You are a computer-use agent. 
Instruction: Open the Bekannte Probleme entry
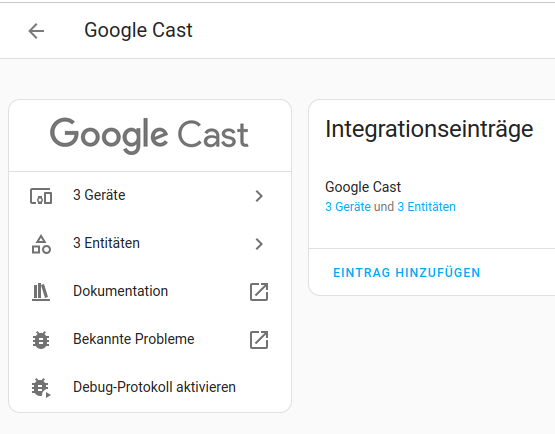pyautogui.click(x=150, y=340)
